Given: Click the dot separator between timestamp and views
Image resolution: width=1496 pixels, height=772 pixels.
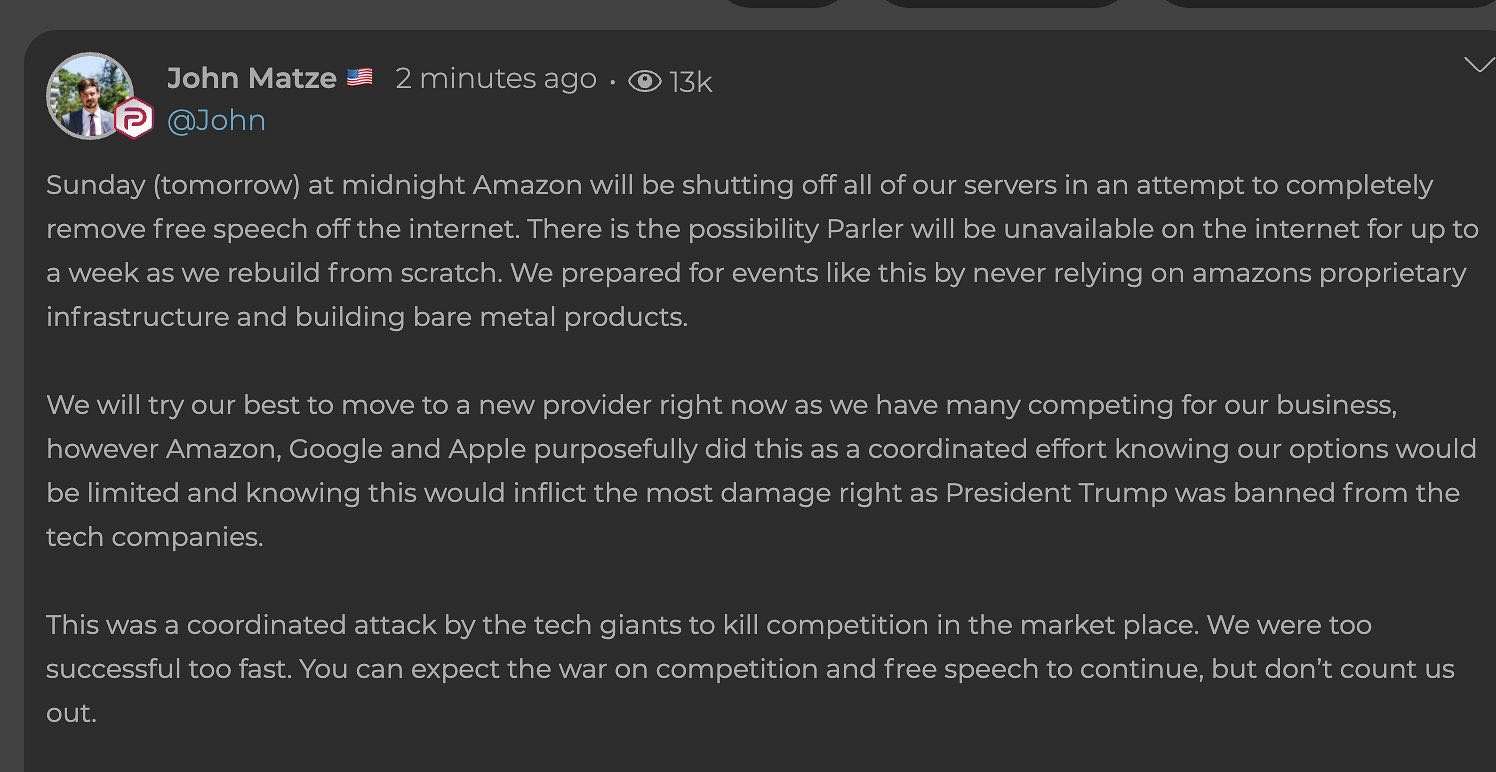Looking at the screenshot, I should [612, 81].
